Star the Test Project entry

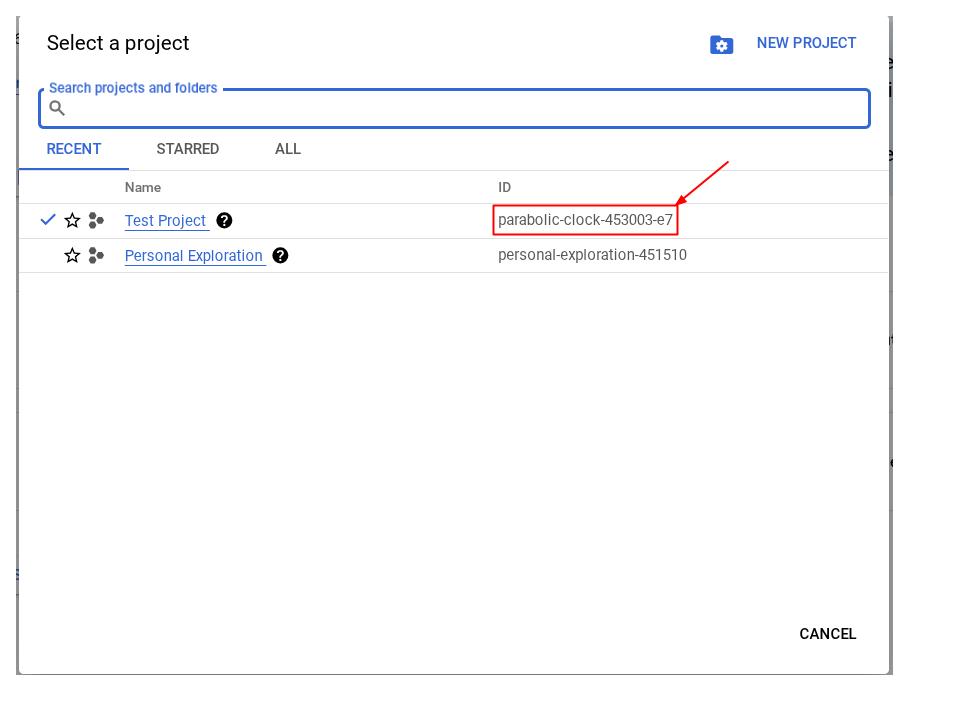point(73,220)
